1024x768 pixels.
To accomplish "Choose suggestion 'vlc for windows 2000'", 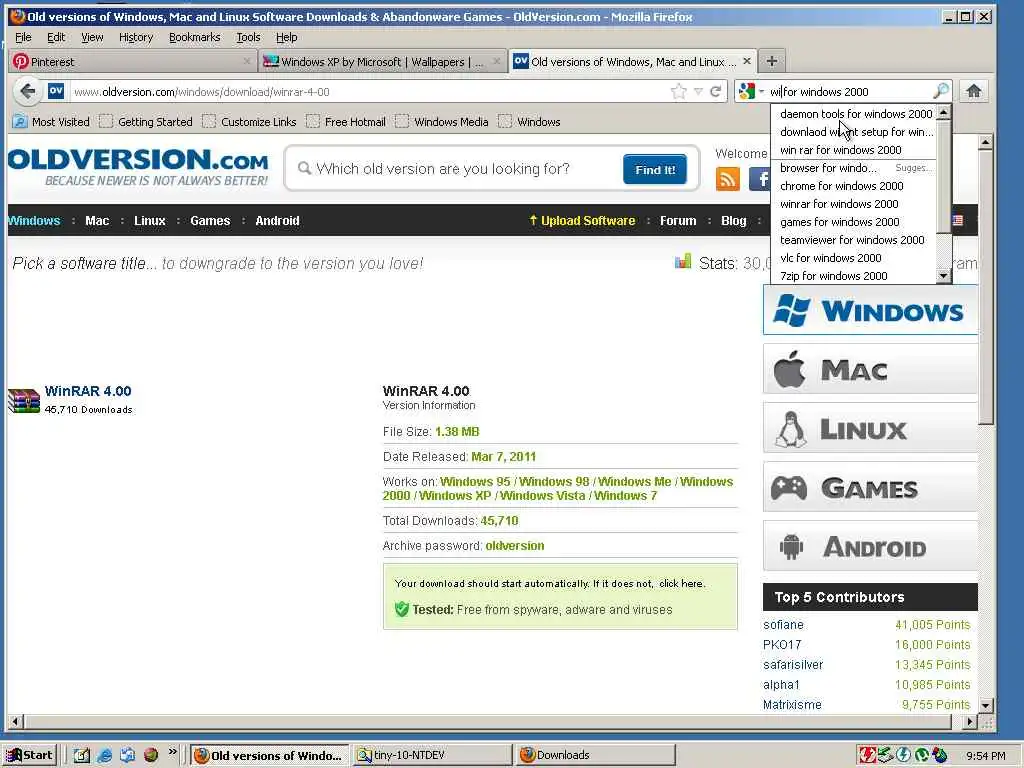I will 854,258.
